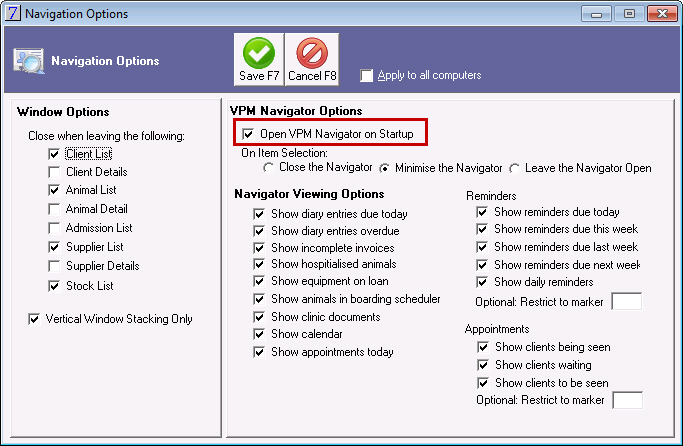Close the Navigation Options window
683x446 pixels.
(x=662, y=14)
